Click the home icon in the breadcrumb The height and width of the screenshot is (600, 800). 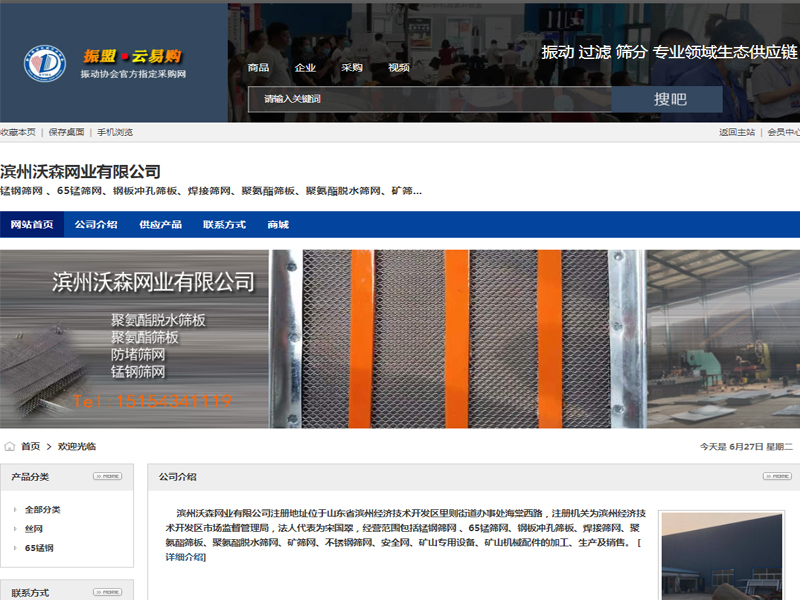(x=10, y=446)
